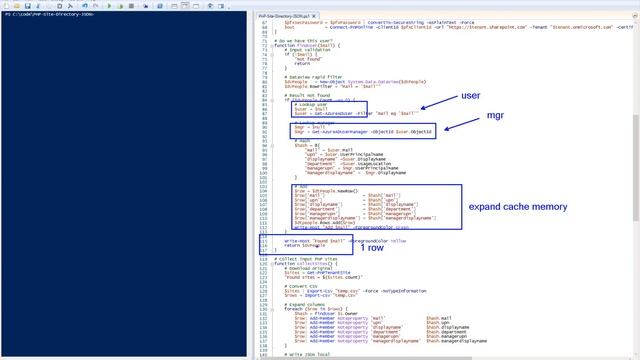Click the ConvertTo-SecureString line 67

point(380,22)
